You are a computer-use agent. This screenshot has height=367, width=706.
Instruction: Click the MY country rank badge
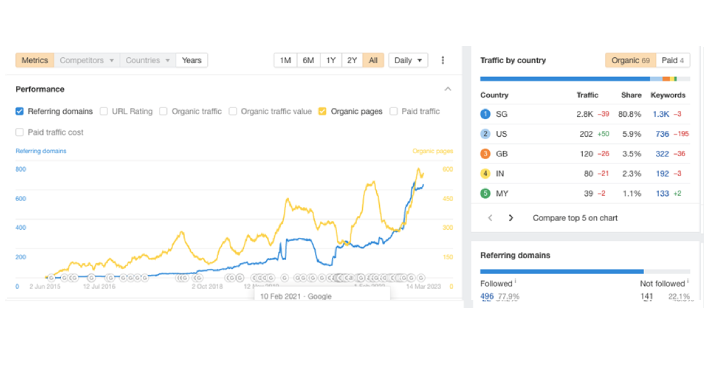point(485,194)
